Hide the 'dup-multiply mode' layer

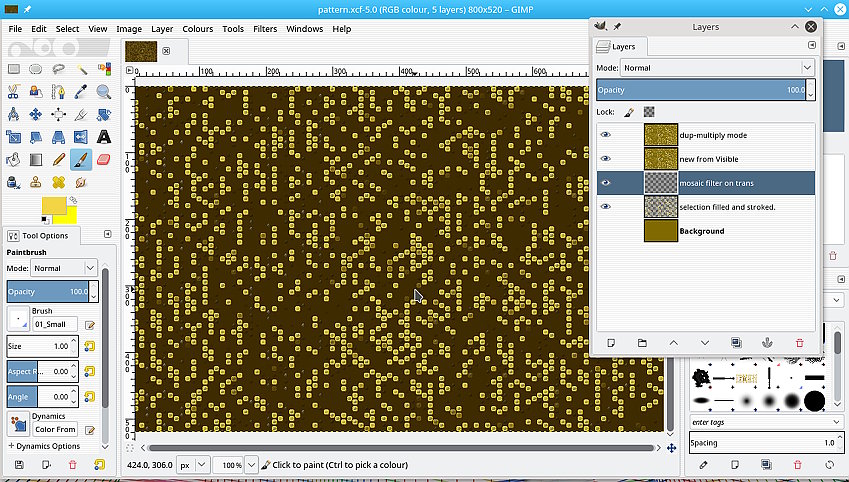tap(606, 135)
